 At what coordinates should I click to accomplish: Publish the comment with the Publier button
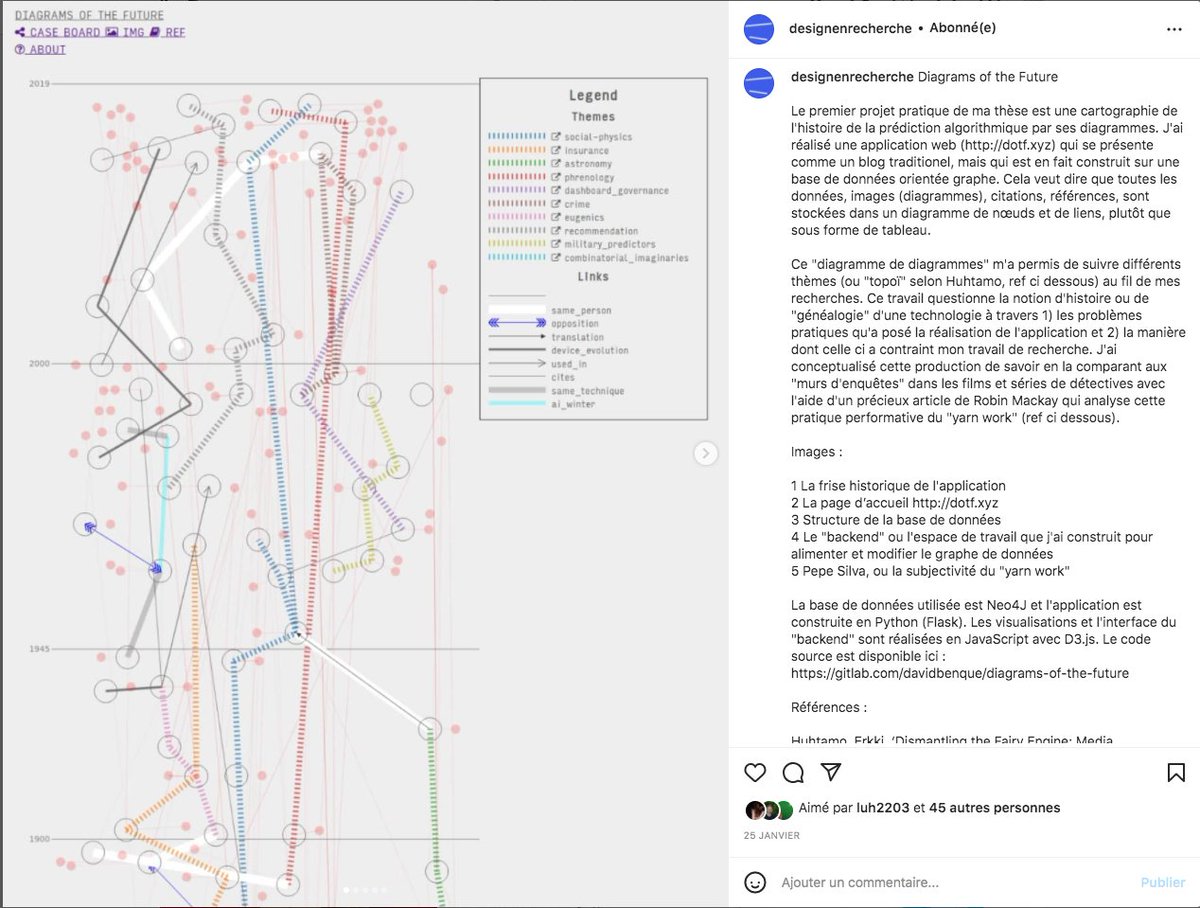1162,883
